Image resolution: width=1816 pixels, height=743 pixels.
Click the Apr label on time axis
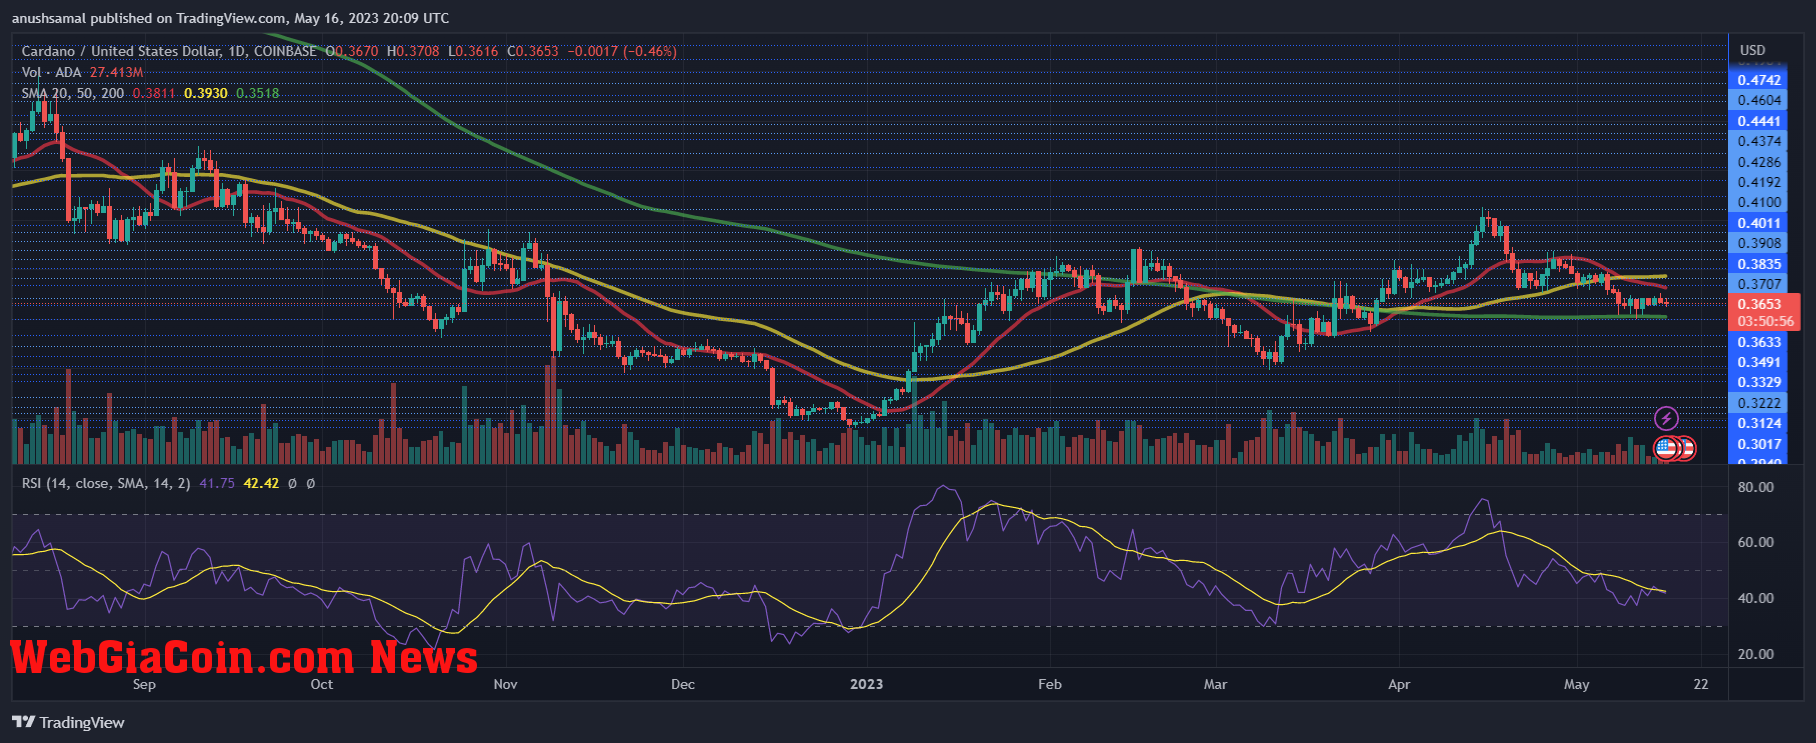click(x=1399, y=684)
